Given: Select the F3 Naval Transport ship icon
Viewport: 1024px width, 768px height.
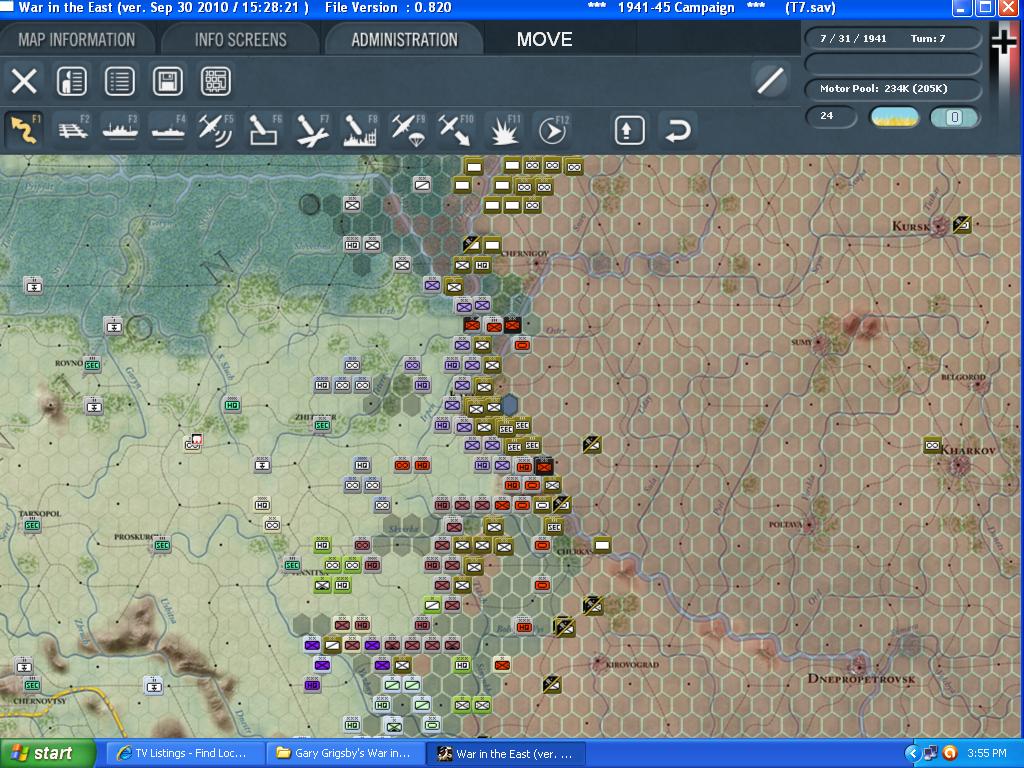Looking at the screenshot, I should [x=120, y=129].
